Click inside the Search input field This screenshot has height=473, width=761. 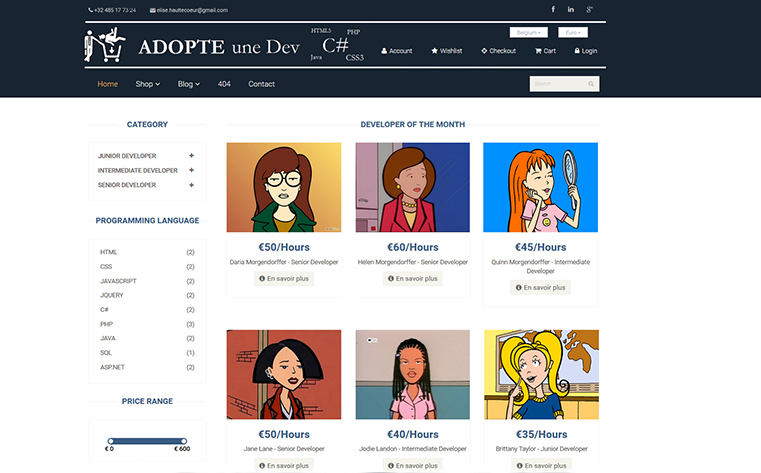click(x=558, y=84)
